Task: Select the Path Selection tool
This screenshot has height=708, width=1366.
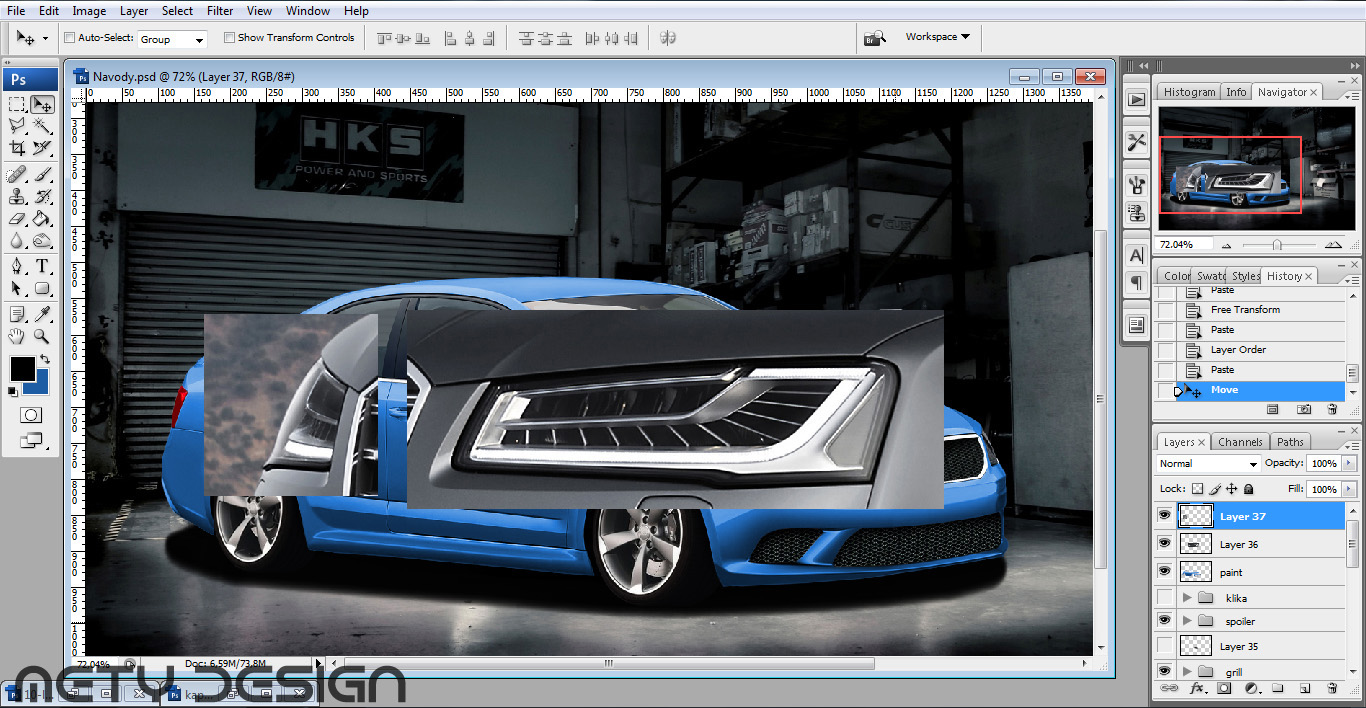Action: click(x=17, y=288)
